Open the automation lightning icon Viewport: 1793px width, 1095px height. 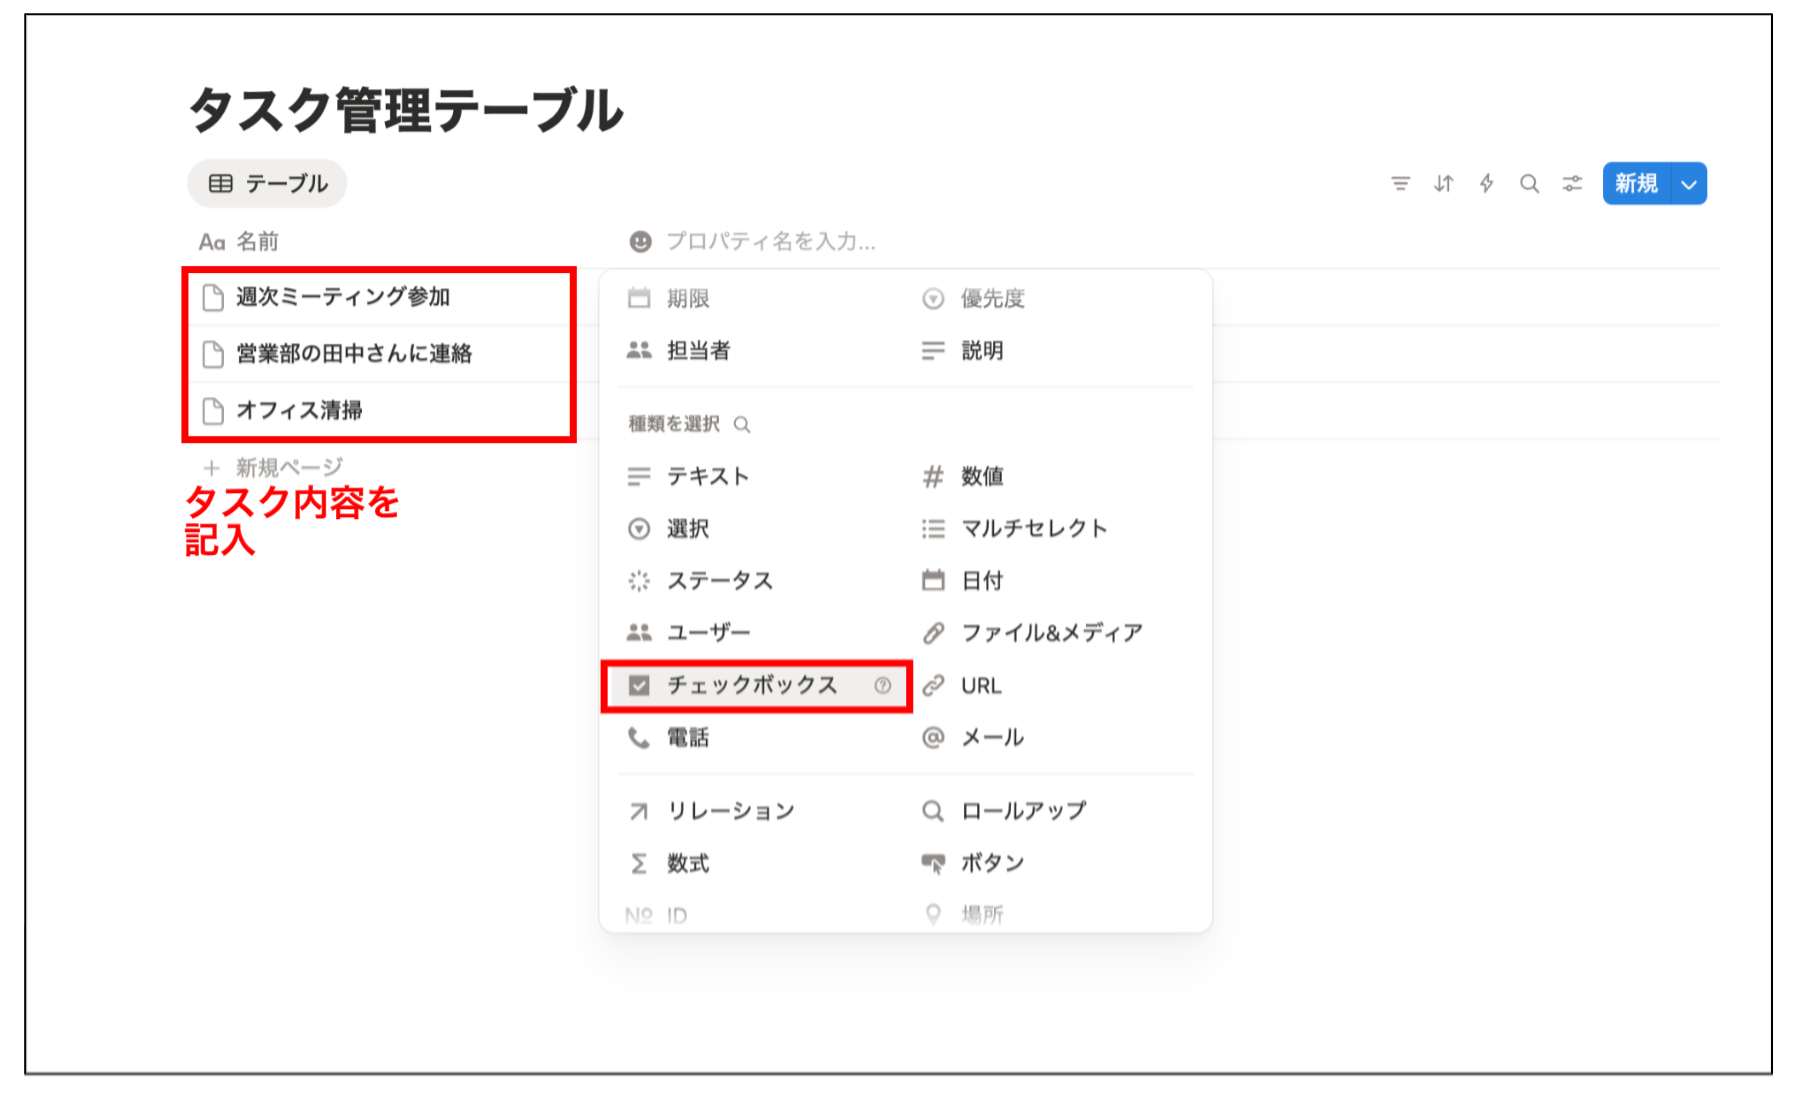(x=1486, y=184)
